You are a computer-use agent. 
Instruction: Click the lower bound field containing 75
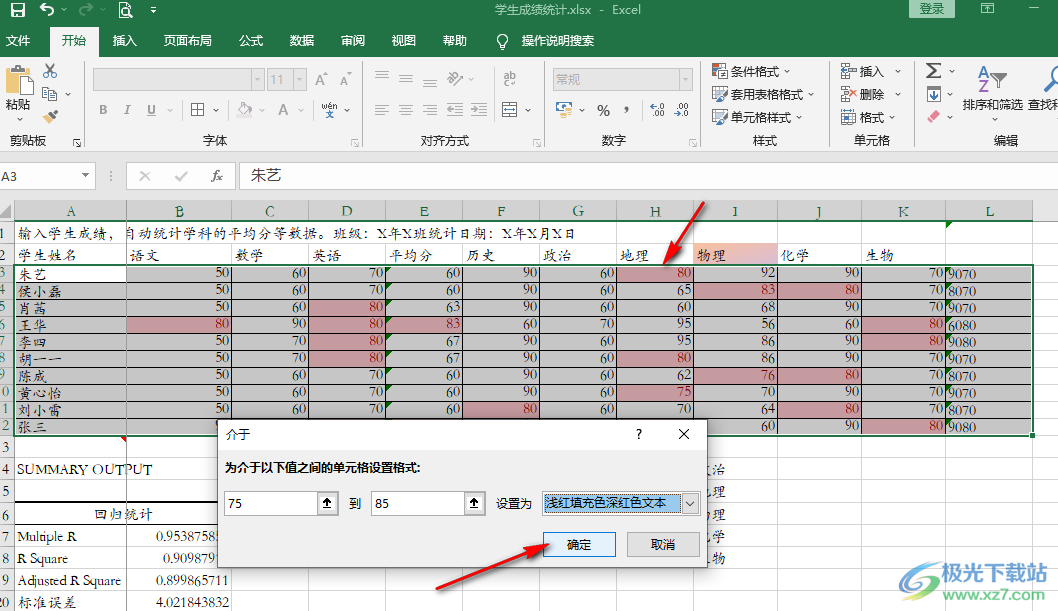(271, 503)
